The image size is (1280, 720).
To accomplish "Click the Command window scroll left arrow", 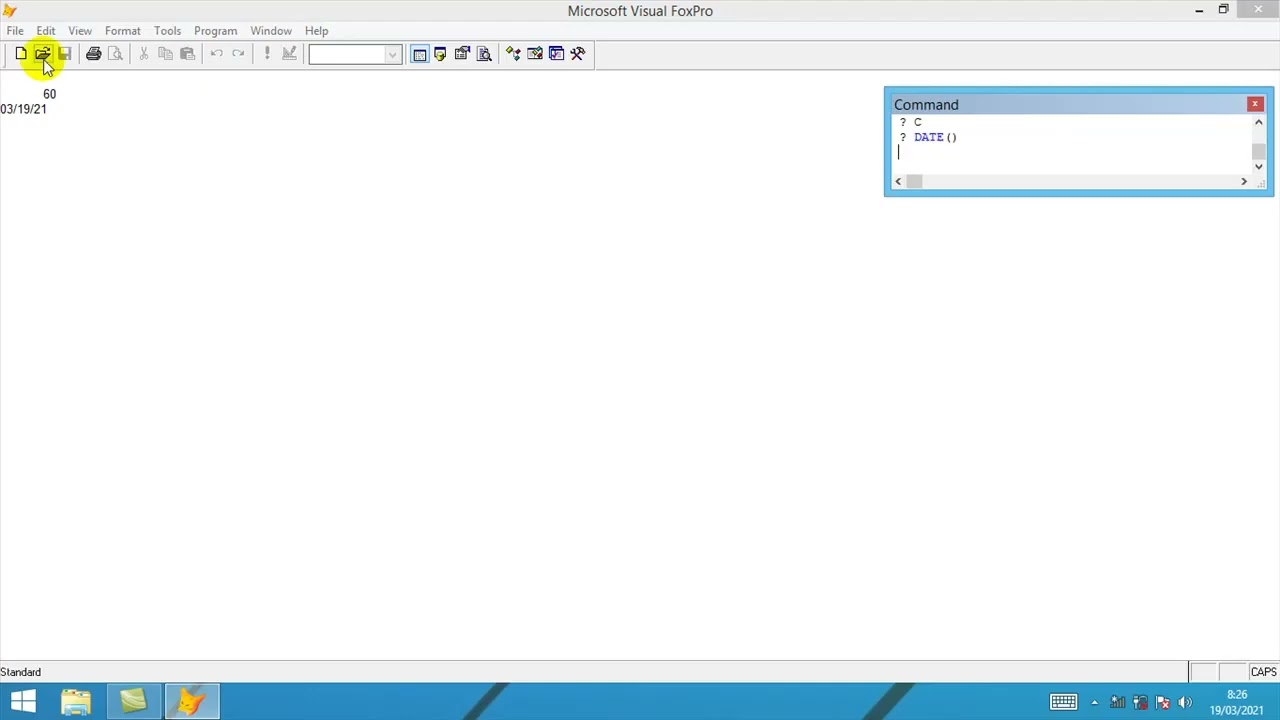I will [898, 181].
